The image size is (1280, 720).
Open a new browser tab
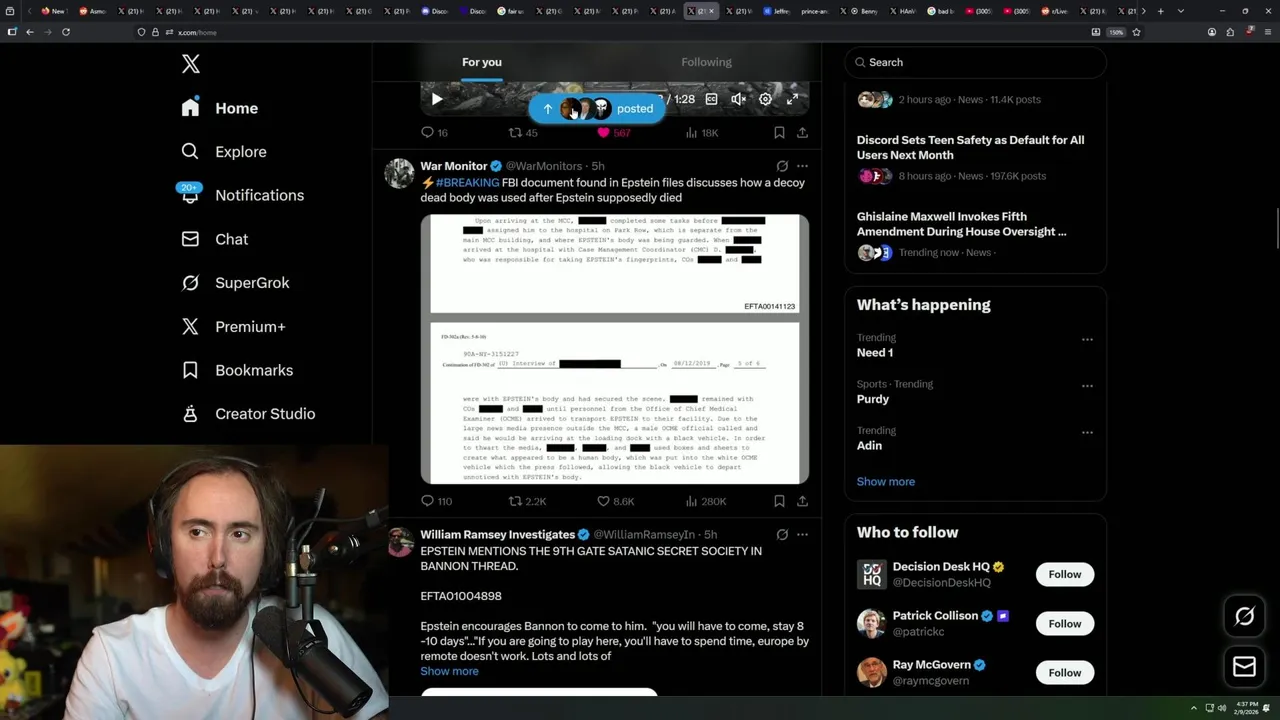click(x=1160, y=11)
